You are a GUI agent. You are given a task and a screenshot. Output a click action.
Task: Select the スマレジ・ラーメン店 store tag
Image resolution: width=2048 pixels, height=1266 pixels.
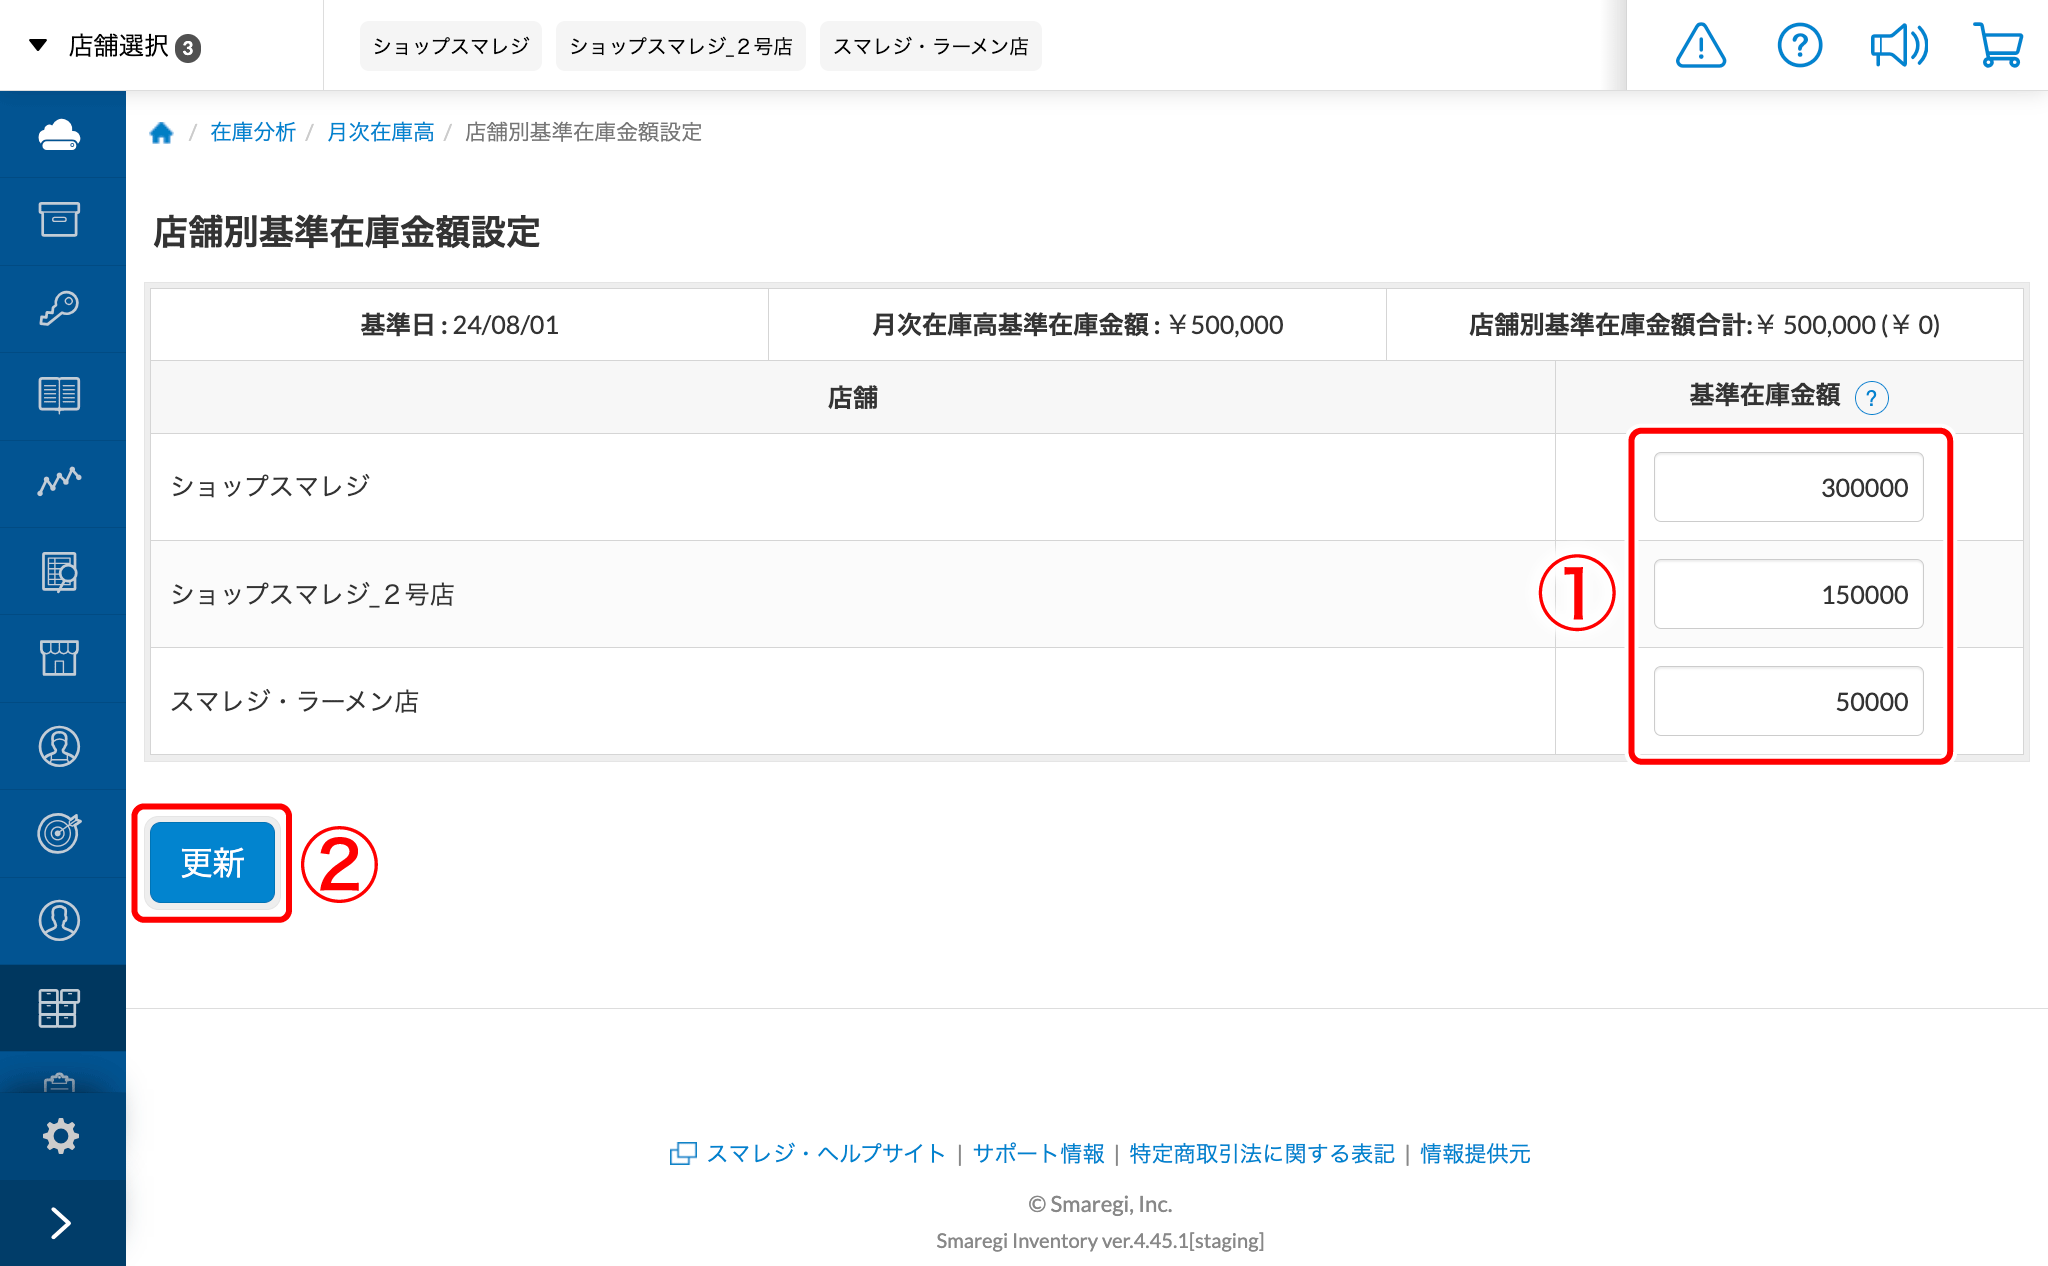point(930,46)
